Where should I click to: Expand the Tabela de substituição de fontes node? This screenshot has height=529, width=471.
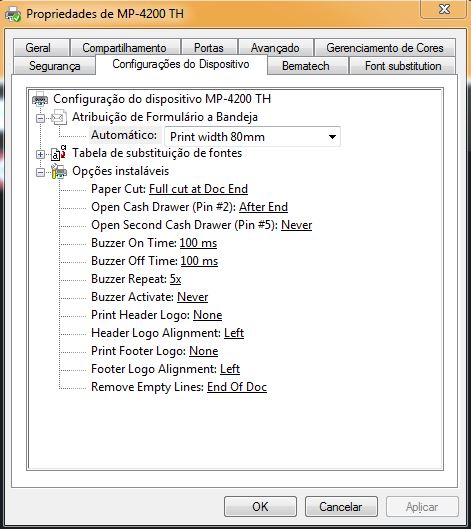[x=40, y=154]
